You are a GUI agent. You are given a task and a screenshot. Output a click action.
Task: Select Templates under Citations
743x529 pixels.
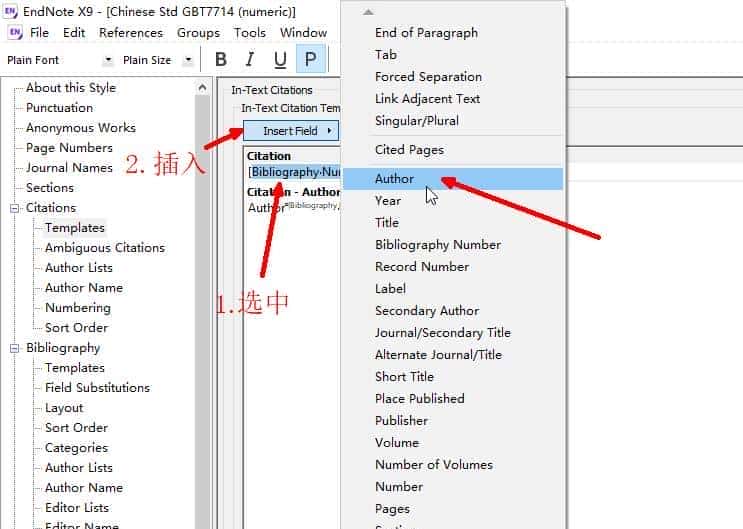point(75,228)
